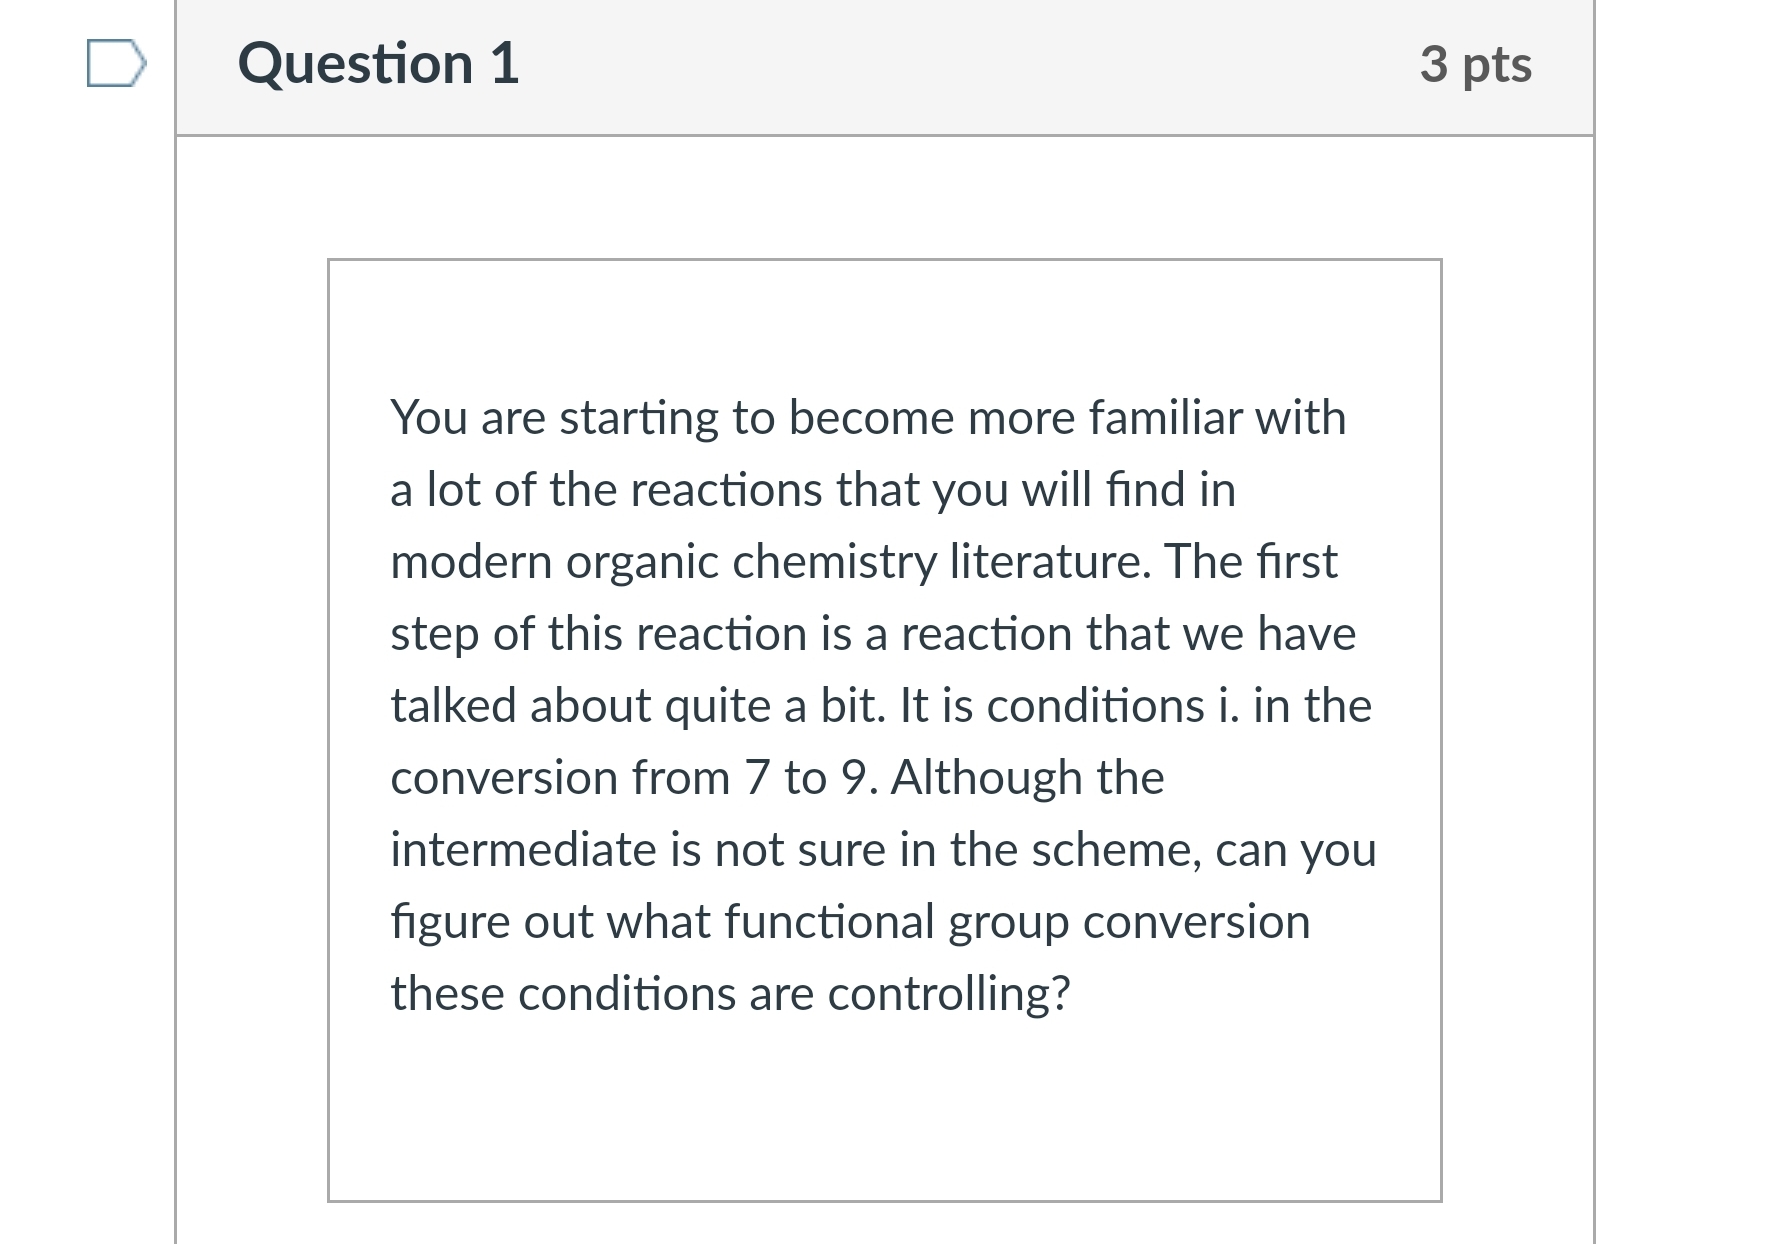Click the line starting "You are starting"
The height and width of the screenshot is (1244, 1767).
(867, 418)
